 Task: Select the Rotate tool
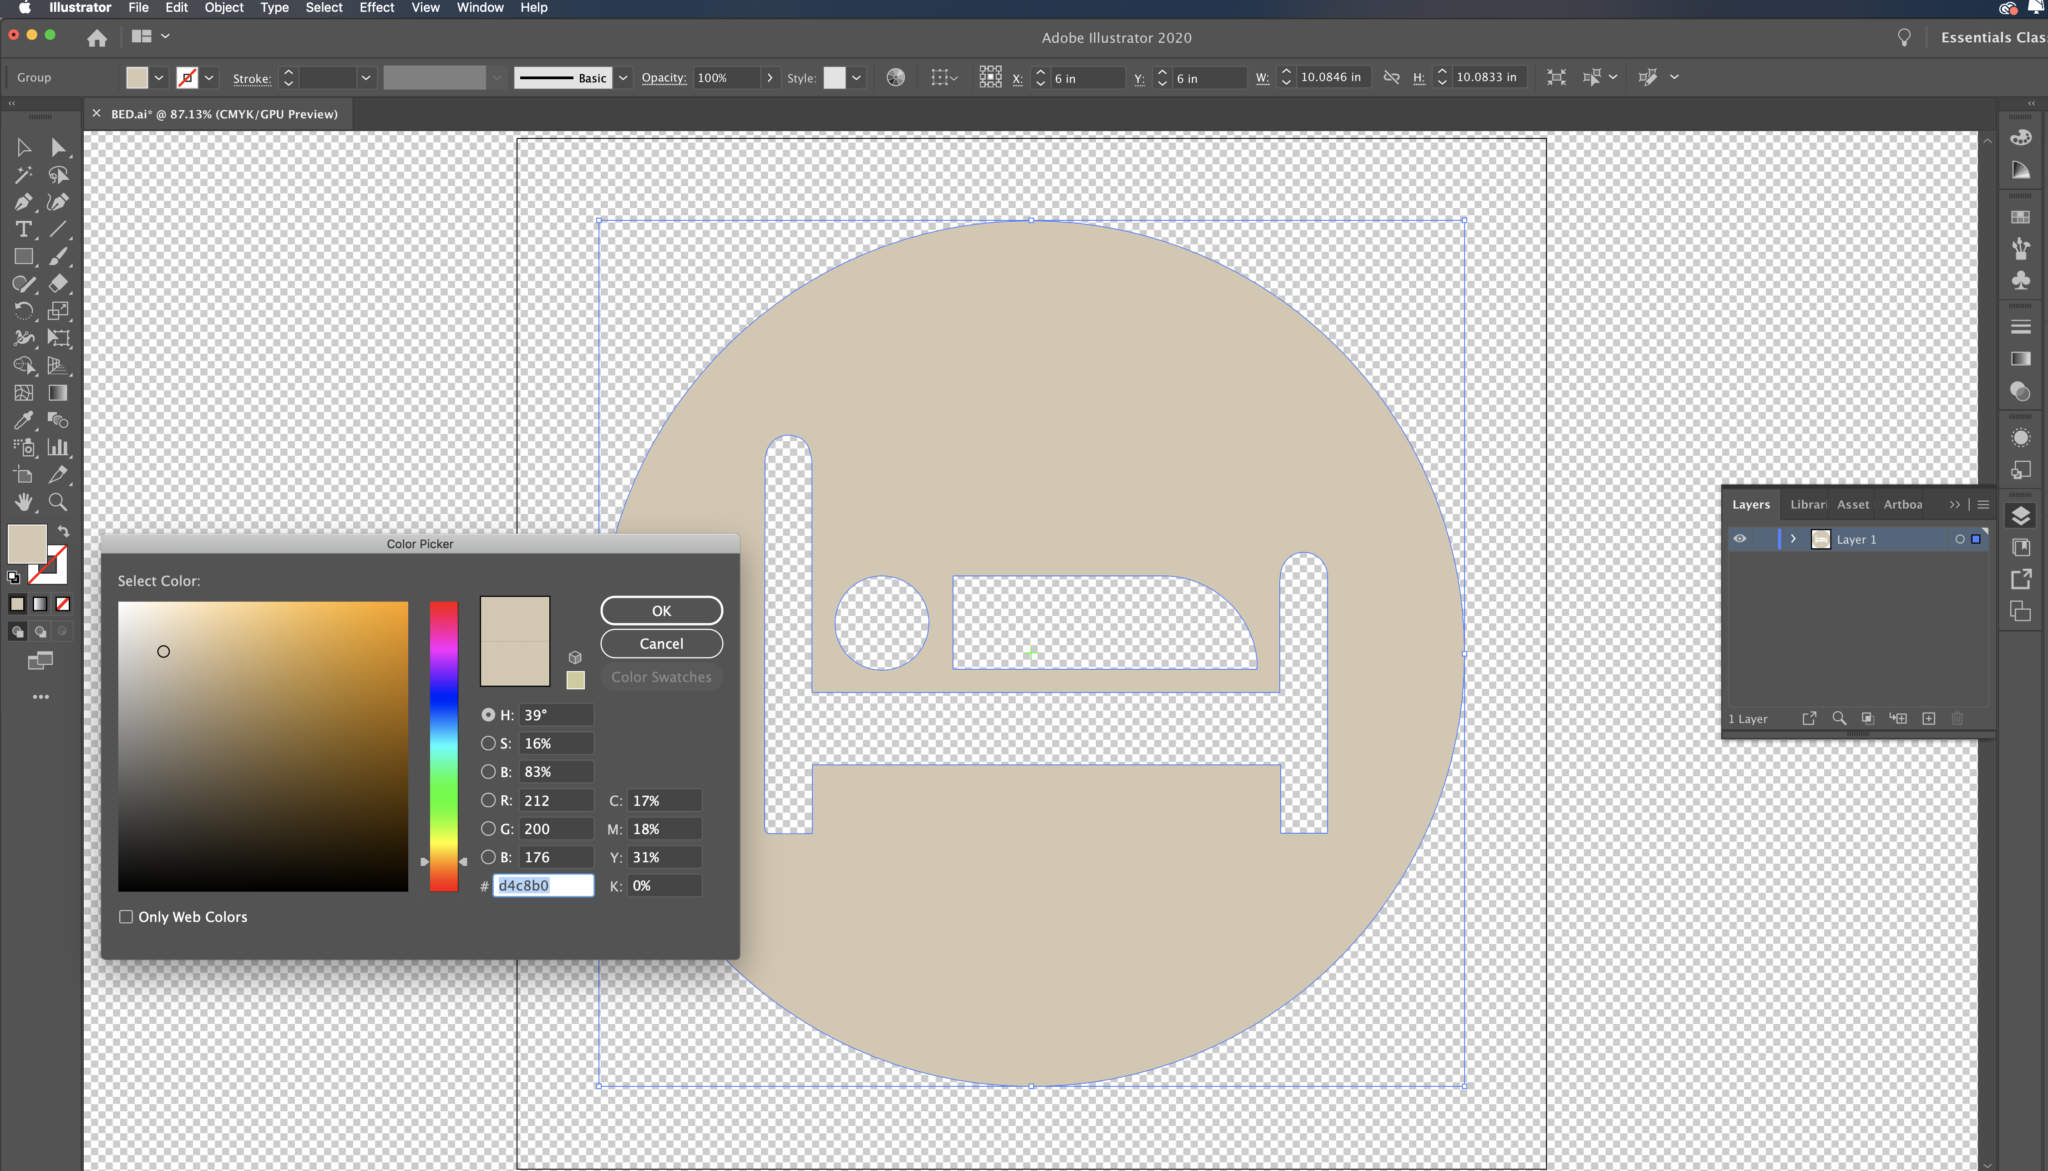23,311
